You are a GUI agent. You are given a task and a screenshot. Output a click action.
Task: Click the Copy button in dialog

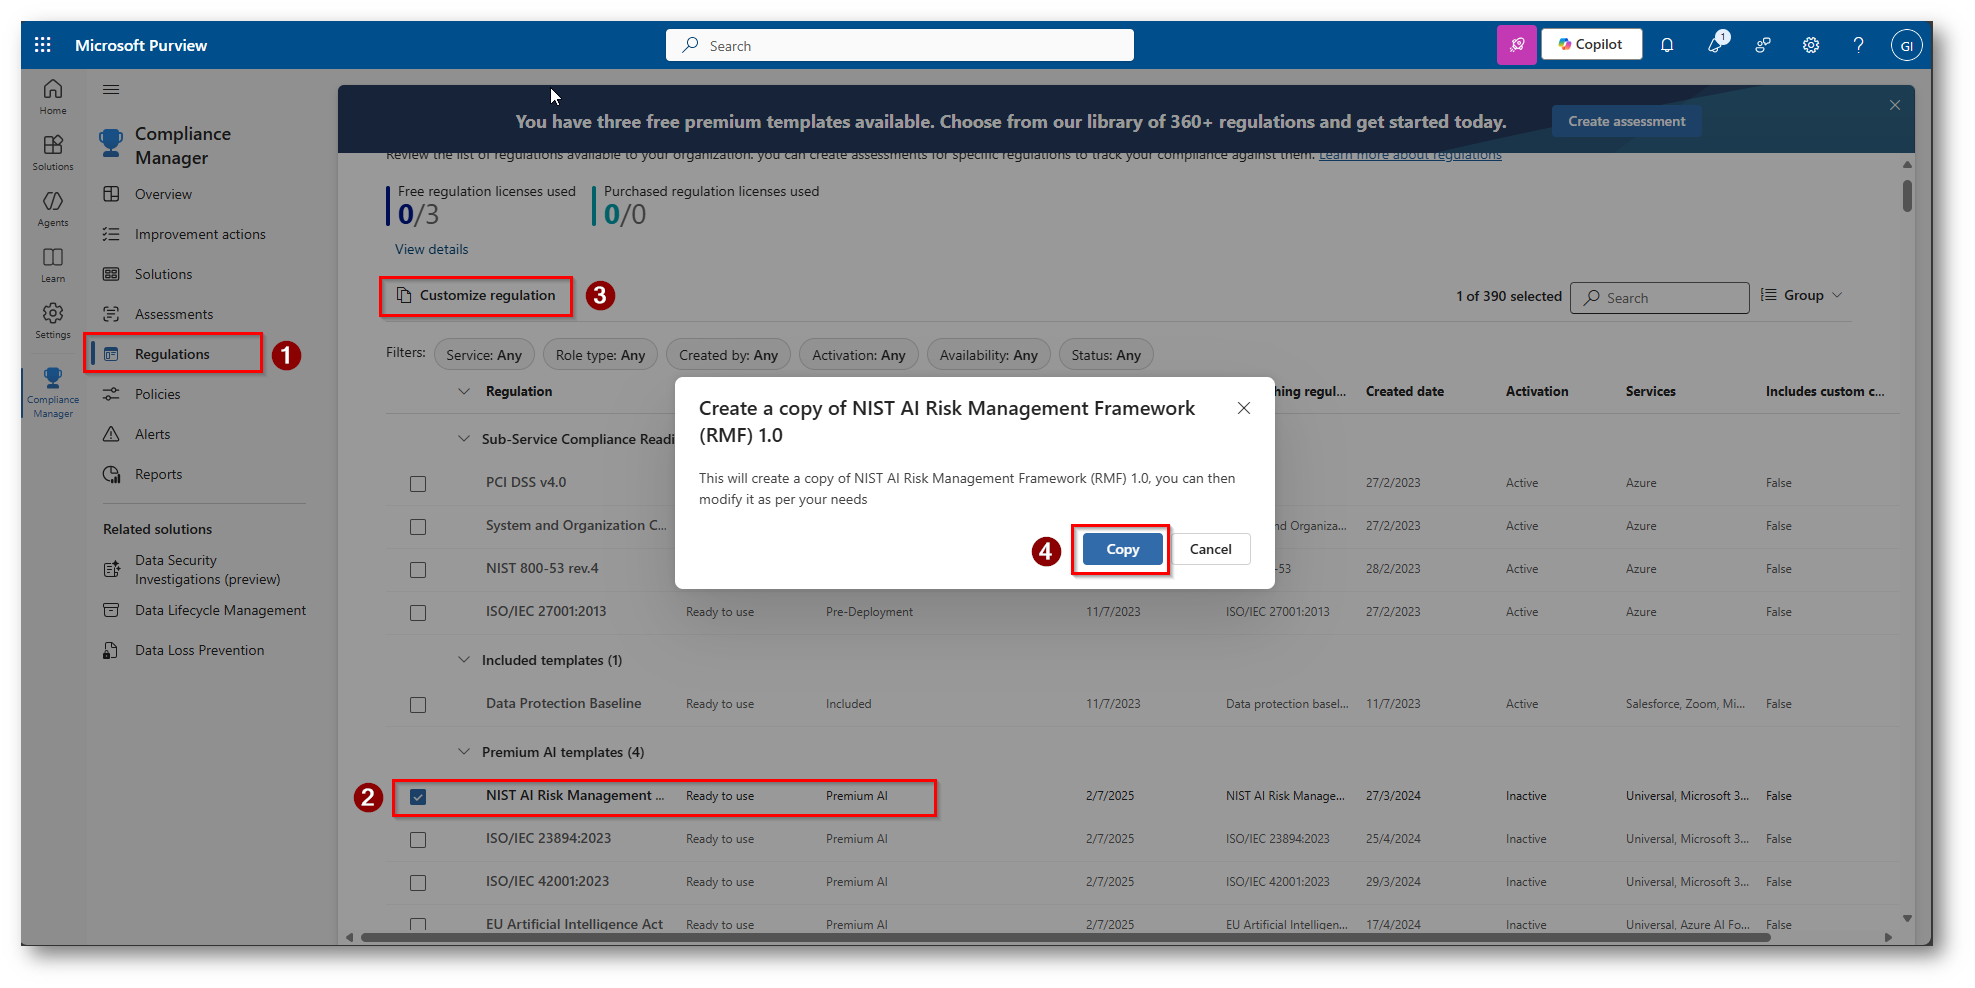1122,549
